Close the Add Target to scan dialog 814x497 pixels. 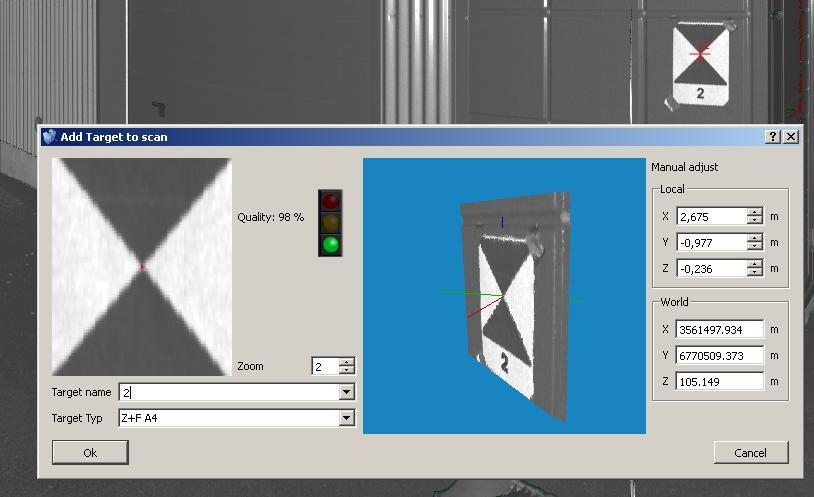tap(791, 137)
